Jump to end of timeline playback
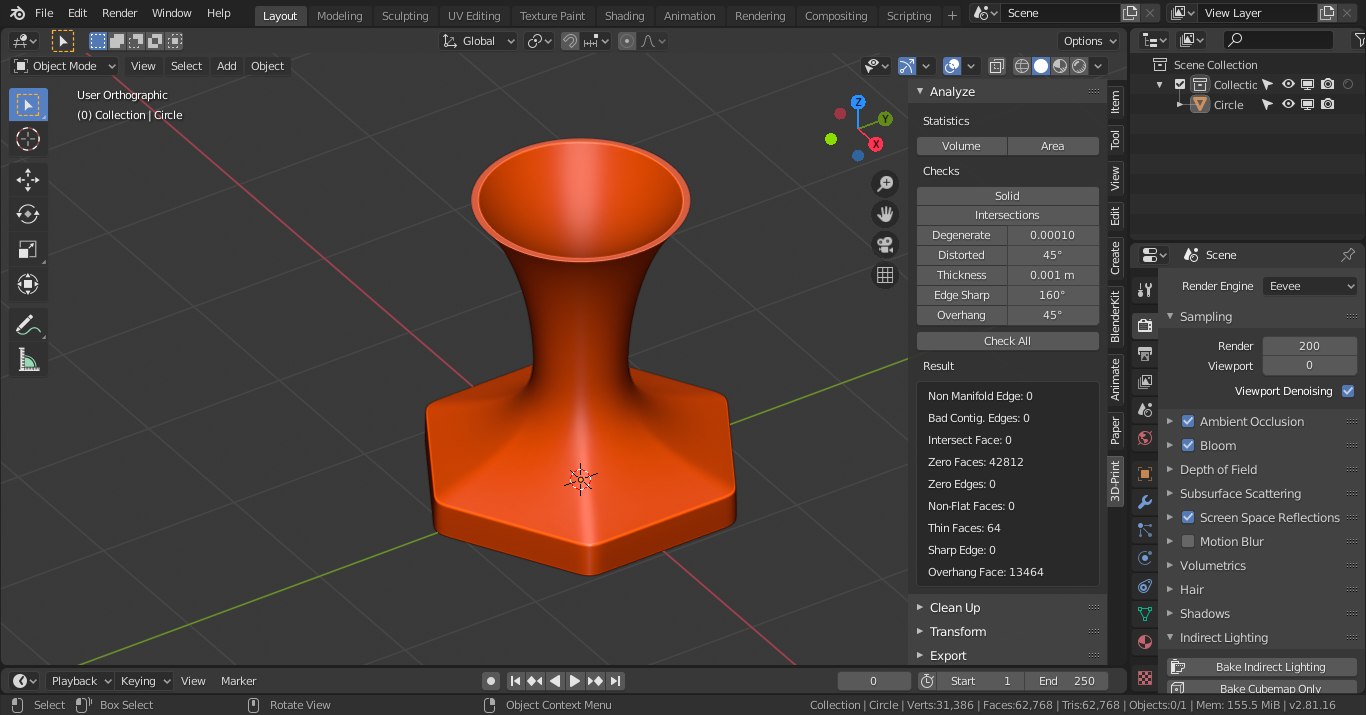The image size is (1366, 715). pos(617,680)
